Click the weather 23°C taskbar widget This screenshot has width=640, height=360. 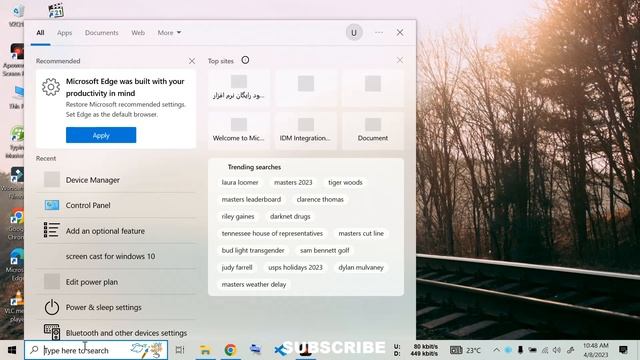pos(465,350)
